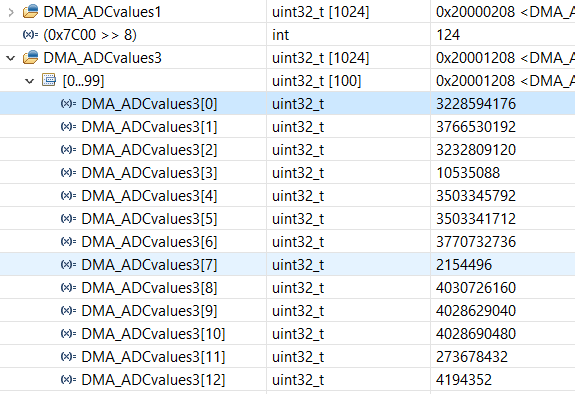
Task: Click variable icon for DMA_ADCvalues3[0]
Action: [68, 103]
